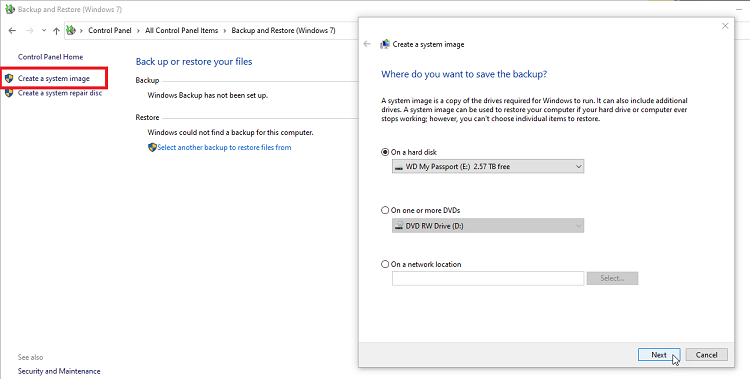Viewport: 750px width, 379px height.
Task: Click the Next button
Action: click(659, 355)
